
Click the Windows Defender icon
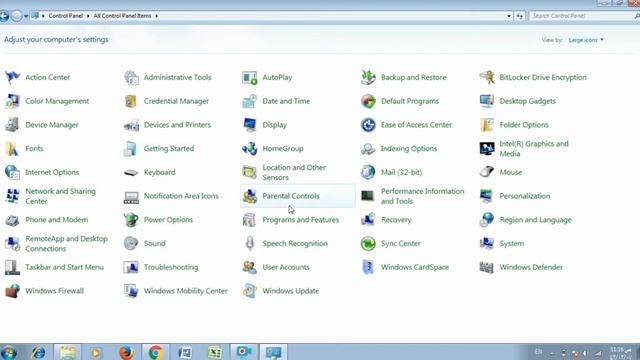[x=487, y=267]
